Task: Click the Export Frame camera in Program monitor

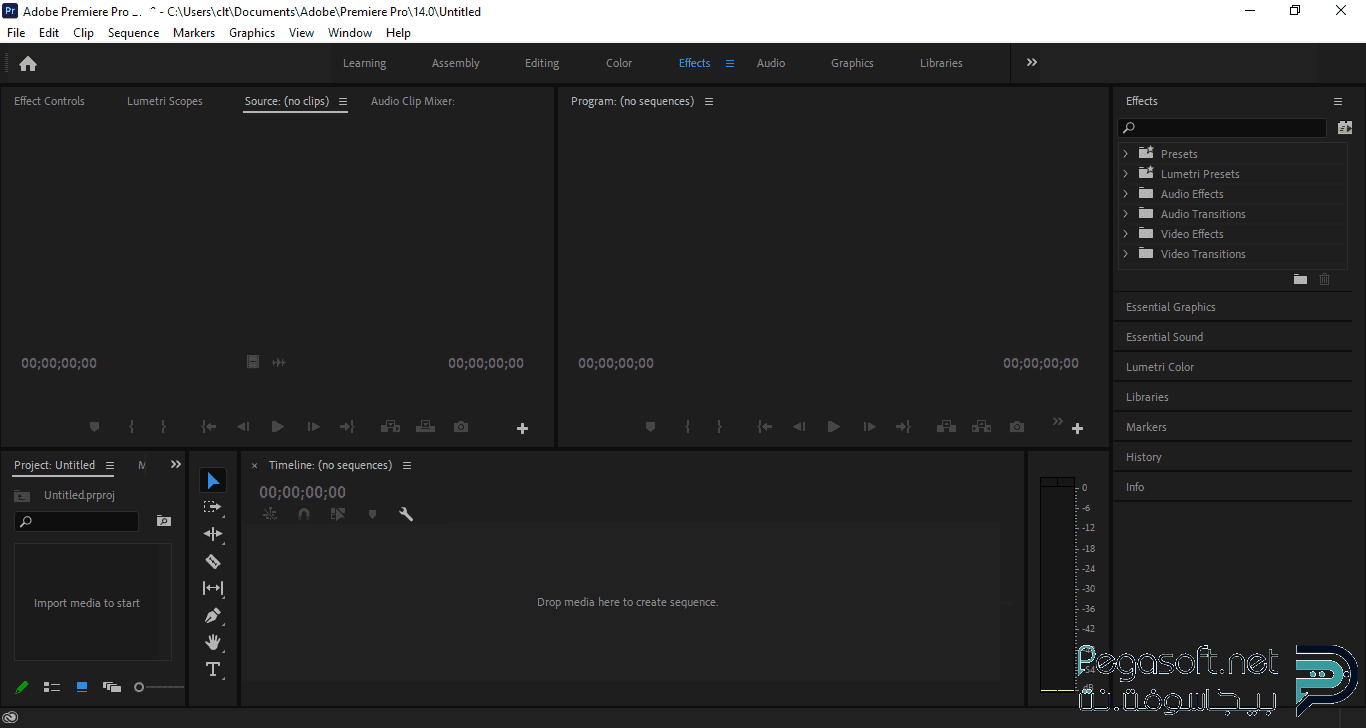Action: 1017,427
